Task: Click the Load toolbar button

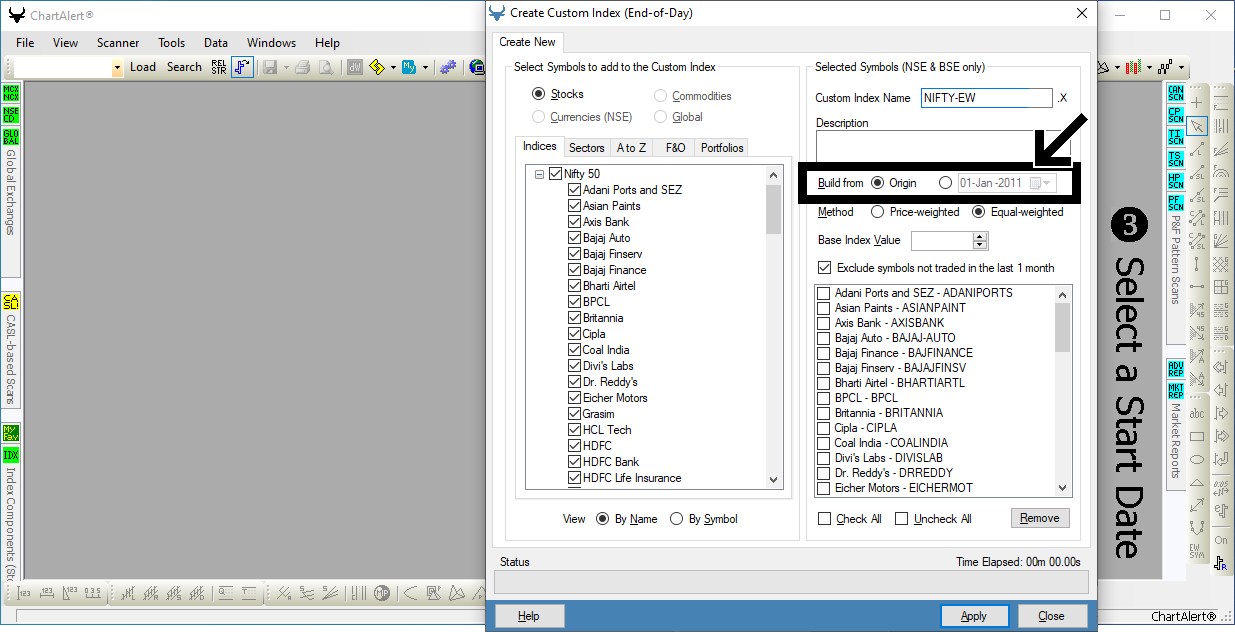Action: pyautogui.click(x=143, y=67)
